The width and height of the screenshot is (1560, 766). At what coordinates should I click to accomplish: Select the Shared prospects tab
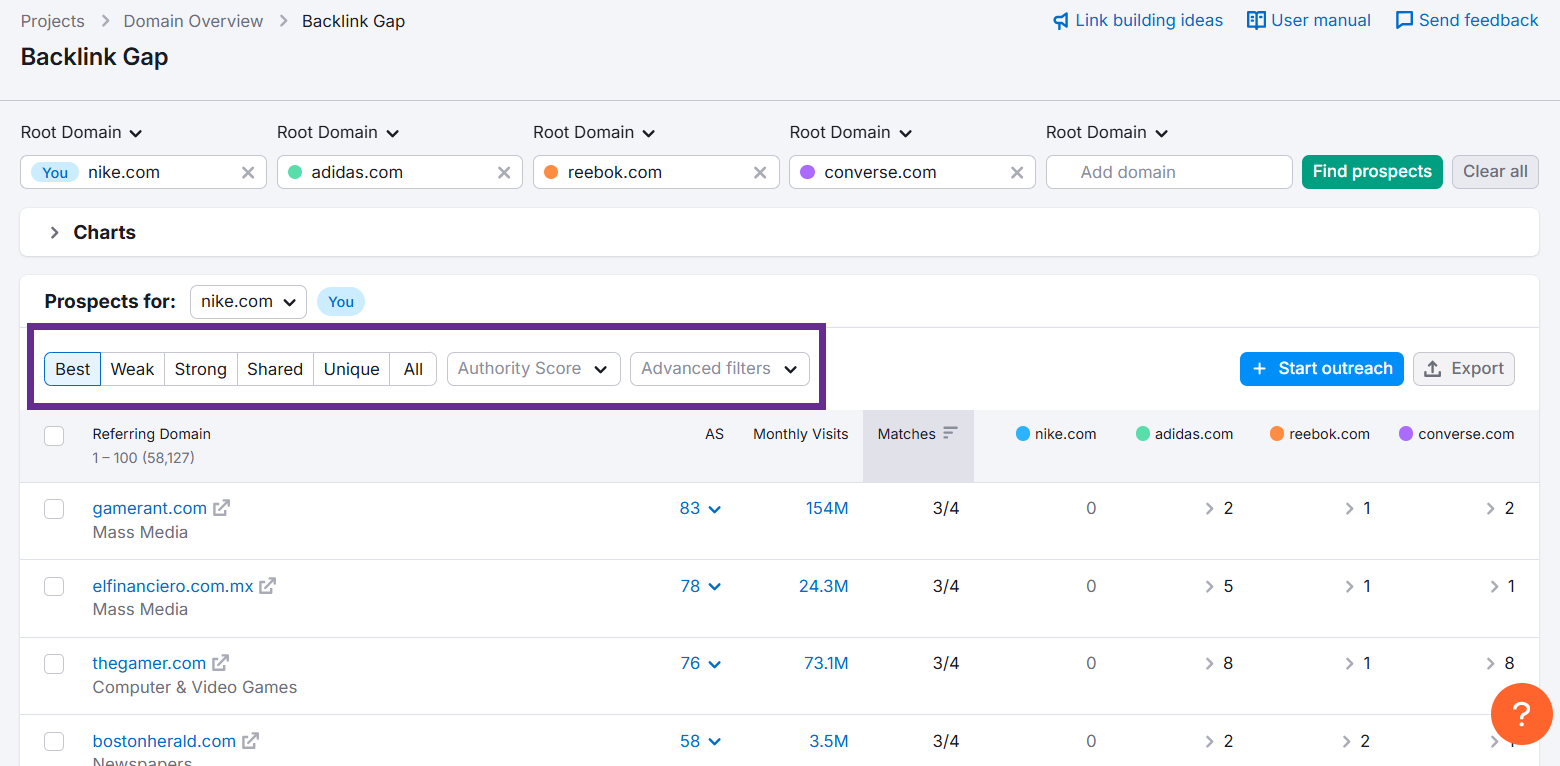tap(275, 369)
